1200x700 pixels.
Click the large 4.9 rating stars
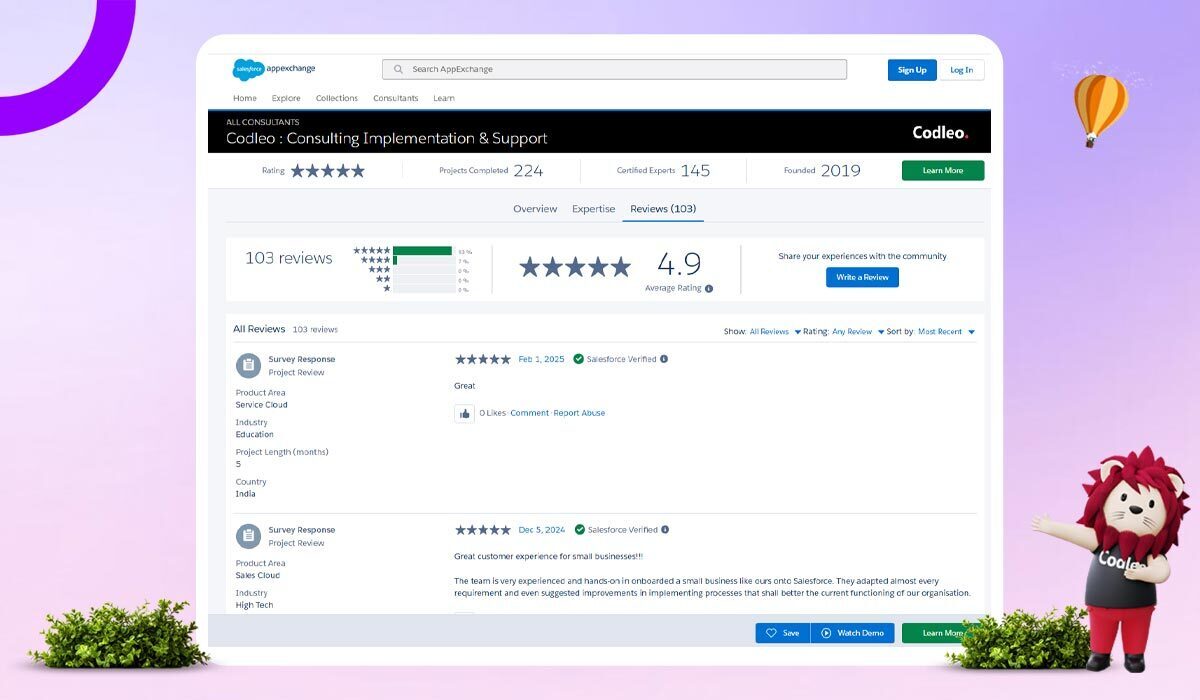575,267
